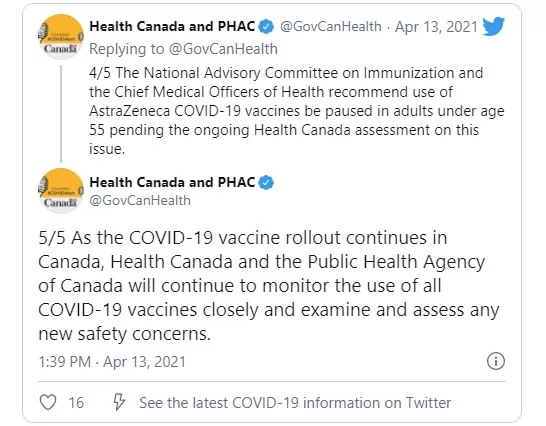Click the Twitter bird logo
546x426 pixels.
coord(493,26)
